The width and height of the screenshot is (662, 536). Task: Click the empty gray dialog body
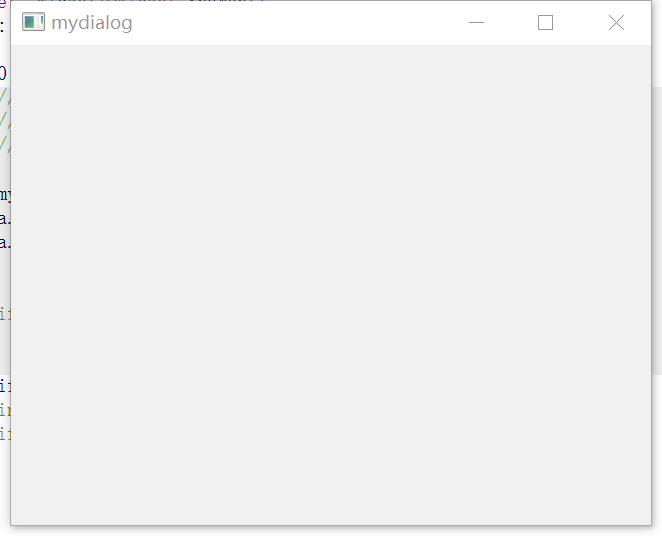[x=331, y=284]
